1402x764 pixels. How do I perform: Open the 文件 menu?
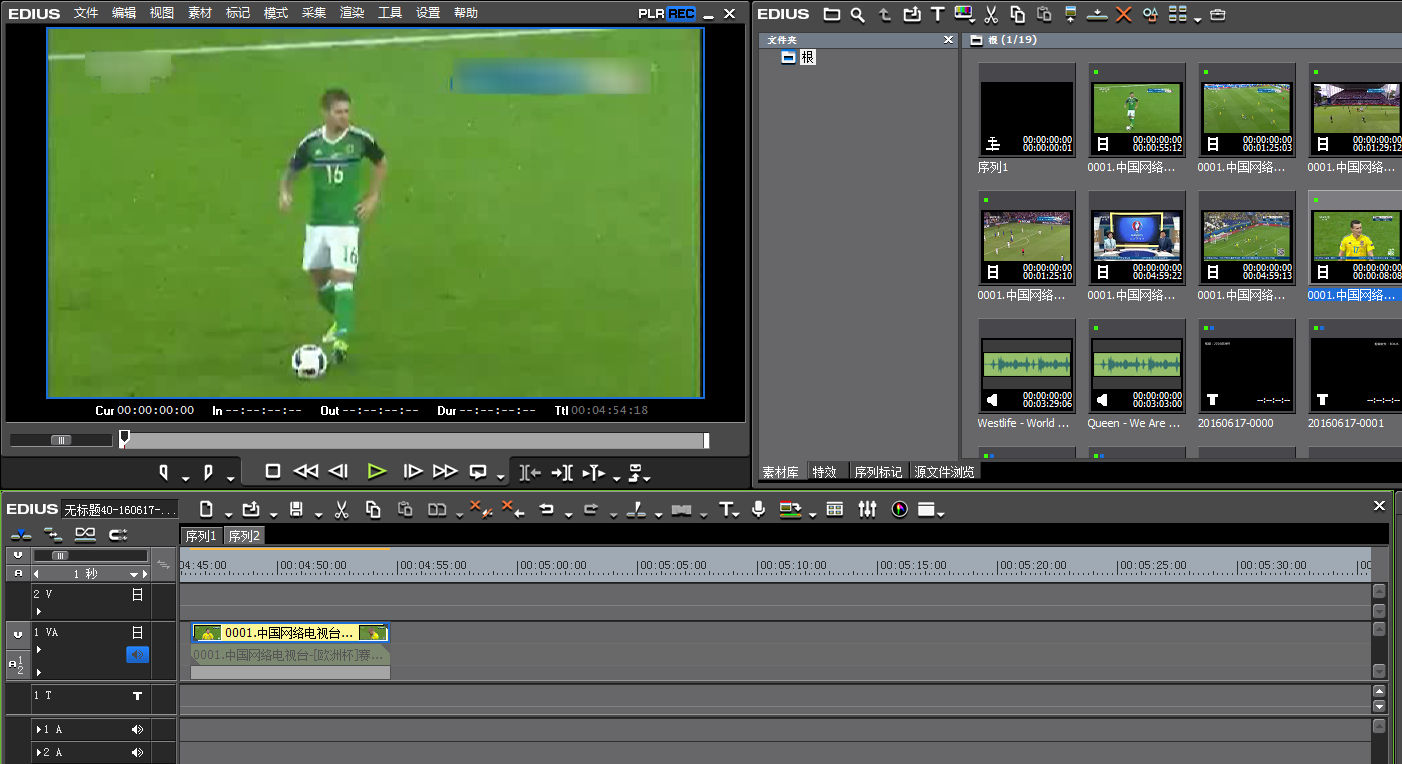(x=86, y=13)
